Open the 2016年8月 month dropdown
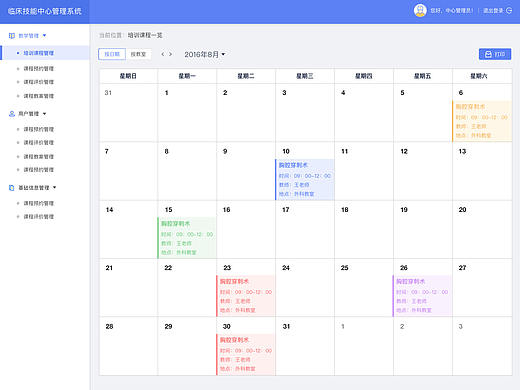 pyautogui.click(x=205, y=54)
